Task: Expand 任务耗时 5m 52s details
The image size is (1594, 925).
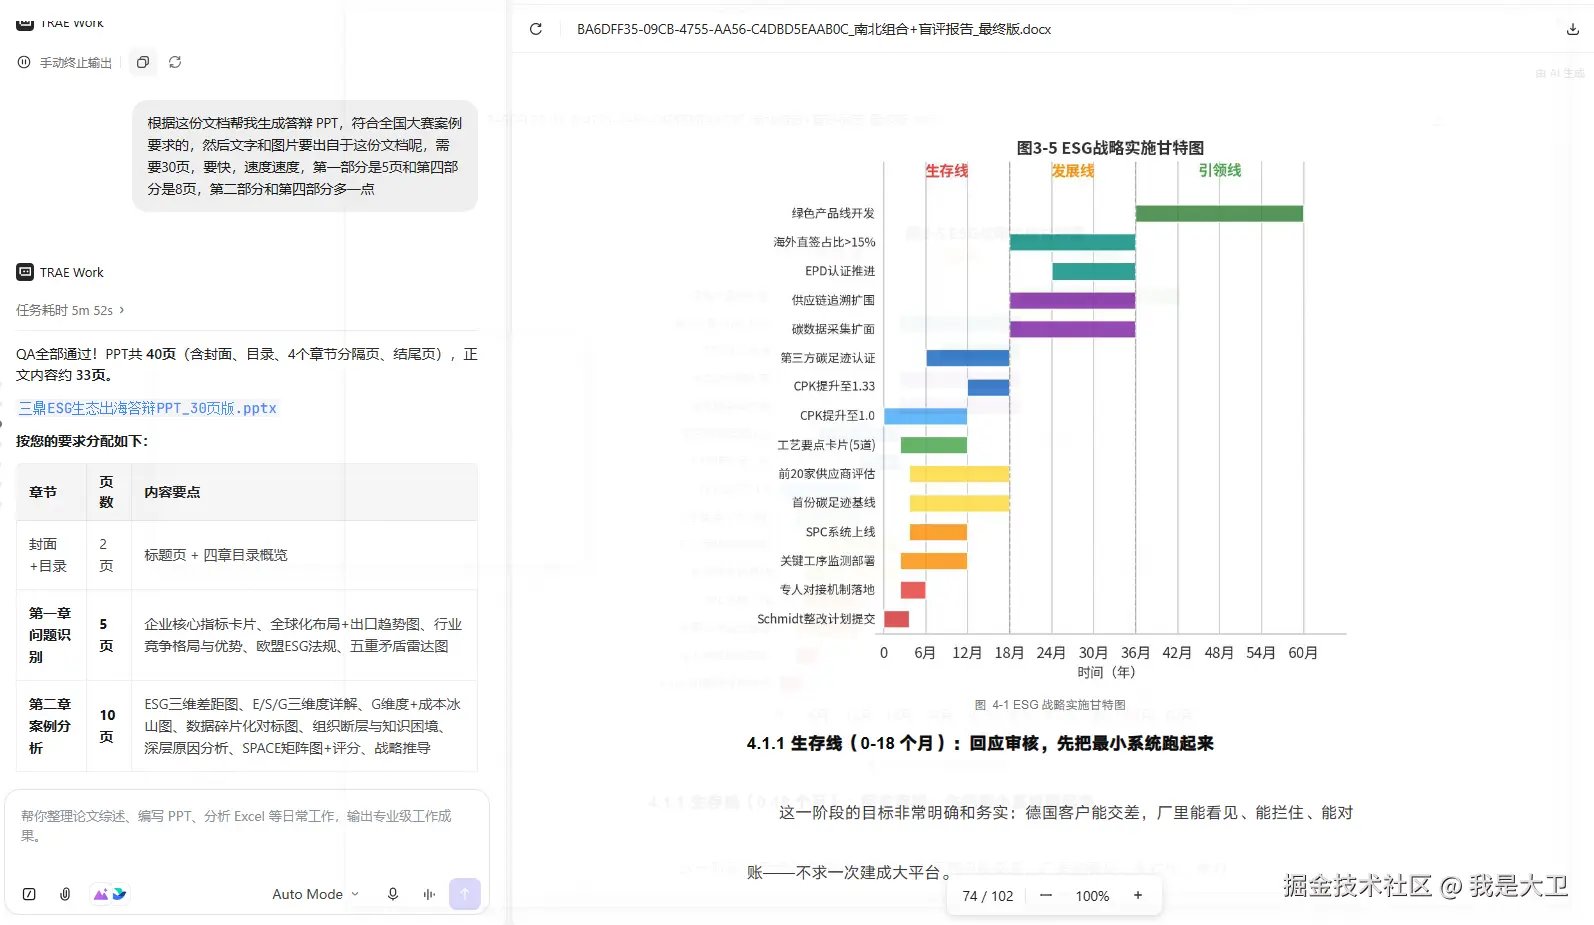Action: point(70,310)
